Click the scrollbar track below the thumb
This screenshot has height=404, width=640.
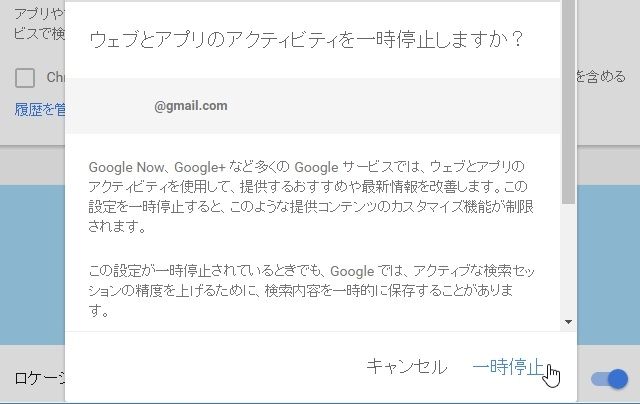click(568, 259)
